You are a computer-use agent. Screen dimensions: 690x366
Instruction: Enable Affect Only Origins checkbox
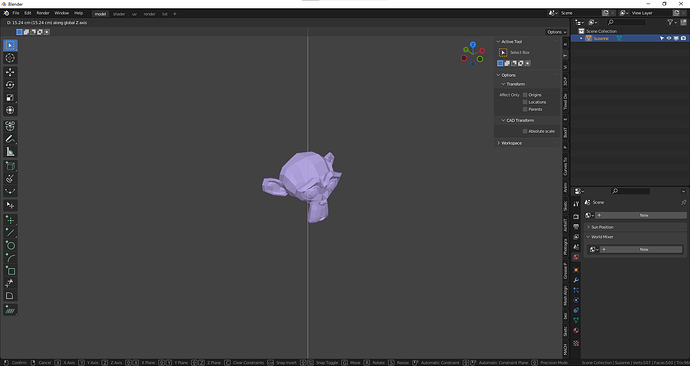click(525, 95)
